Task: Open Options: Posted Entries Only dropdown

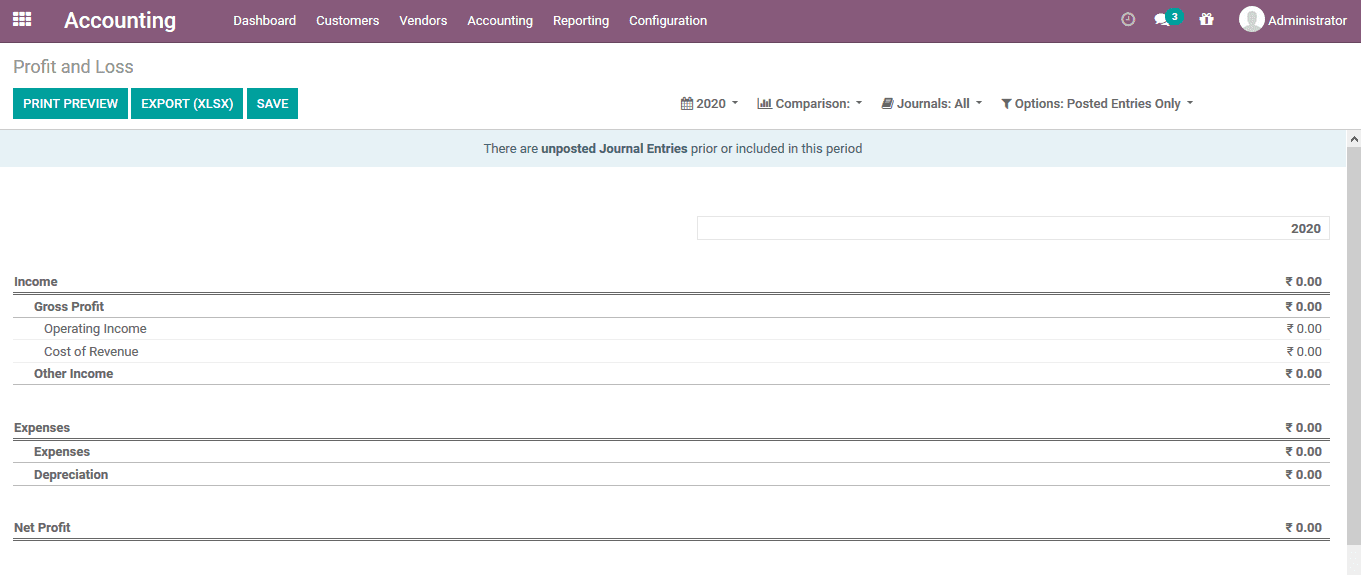Action: (1097, 104)
